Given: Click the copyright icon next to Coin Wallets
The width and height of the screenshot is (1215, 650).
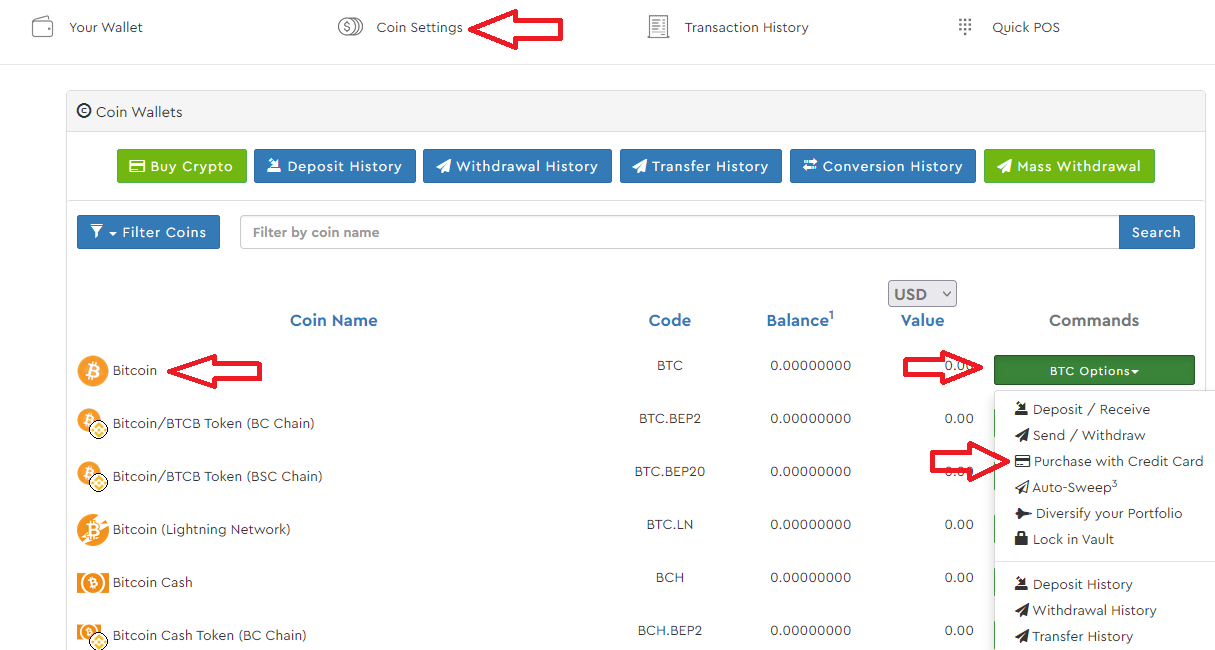Looking at the screenshot, I should click(x=84, y=112).
